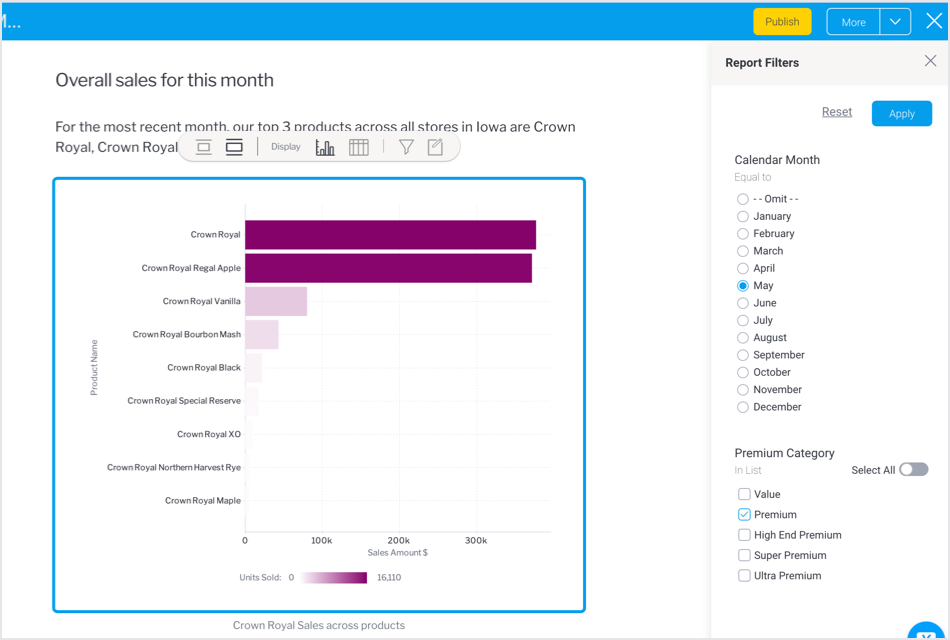Close the editor with top-right X
The height and width of the screenshot is (640, 950).
pos(934,21)
